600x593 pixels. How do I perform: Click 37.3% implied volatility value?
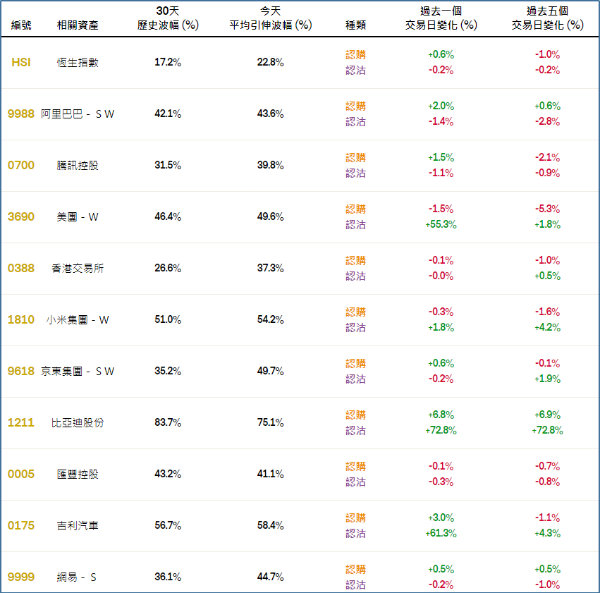(x=271, y=268)
